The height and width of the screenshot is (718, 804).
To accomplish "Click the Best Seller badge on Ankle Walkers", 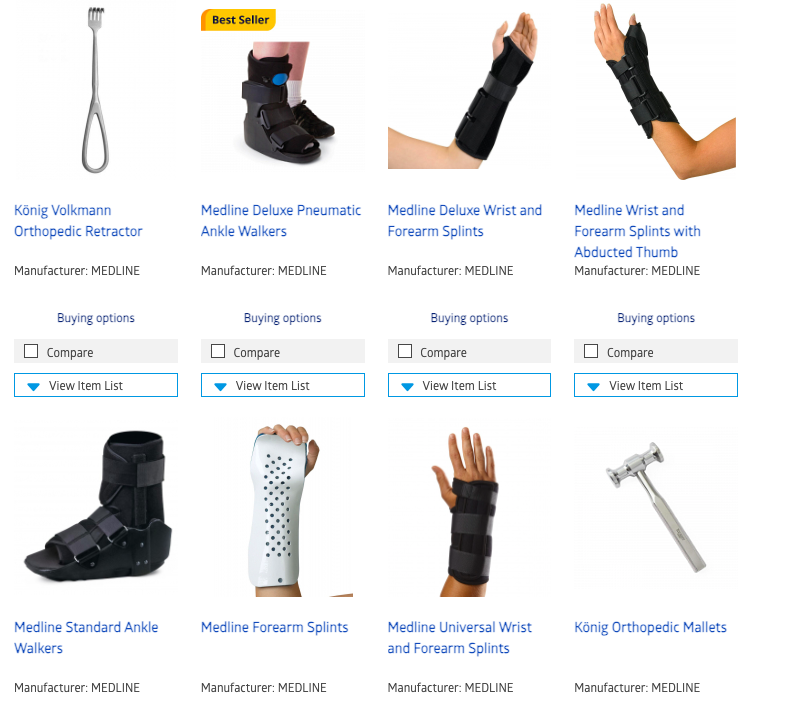I will 238,20.
